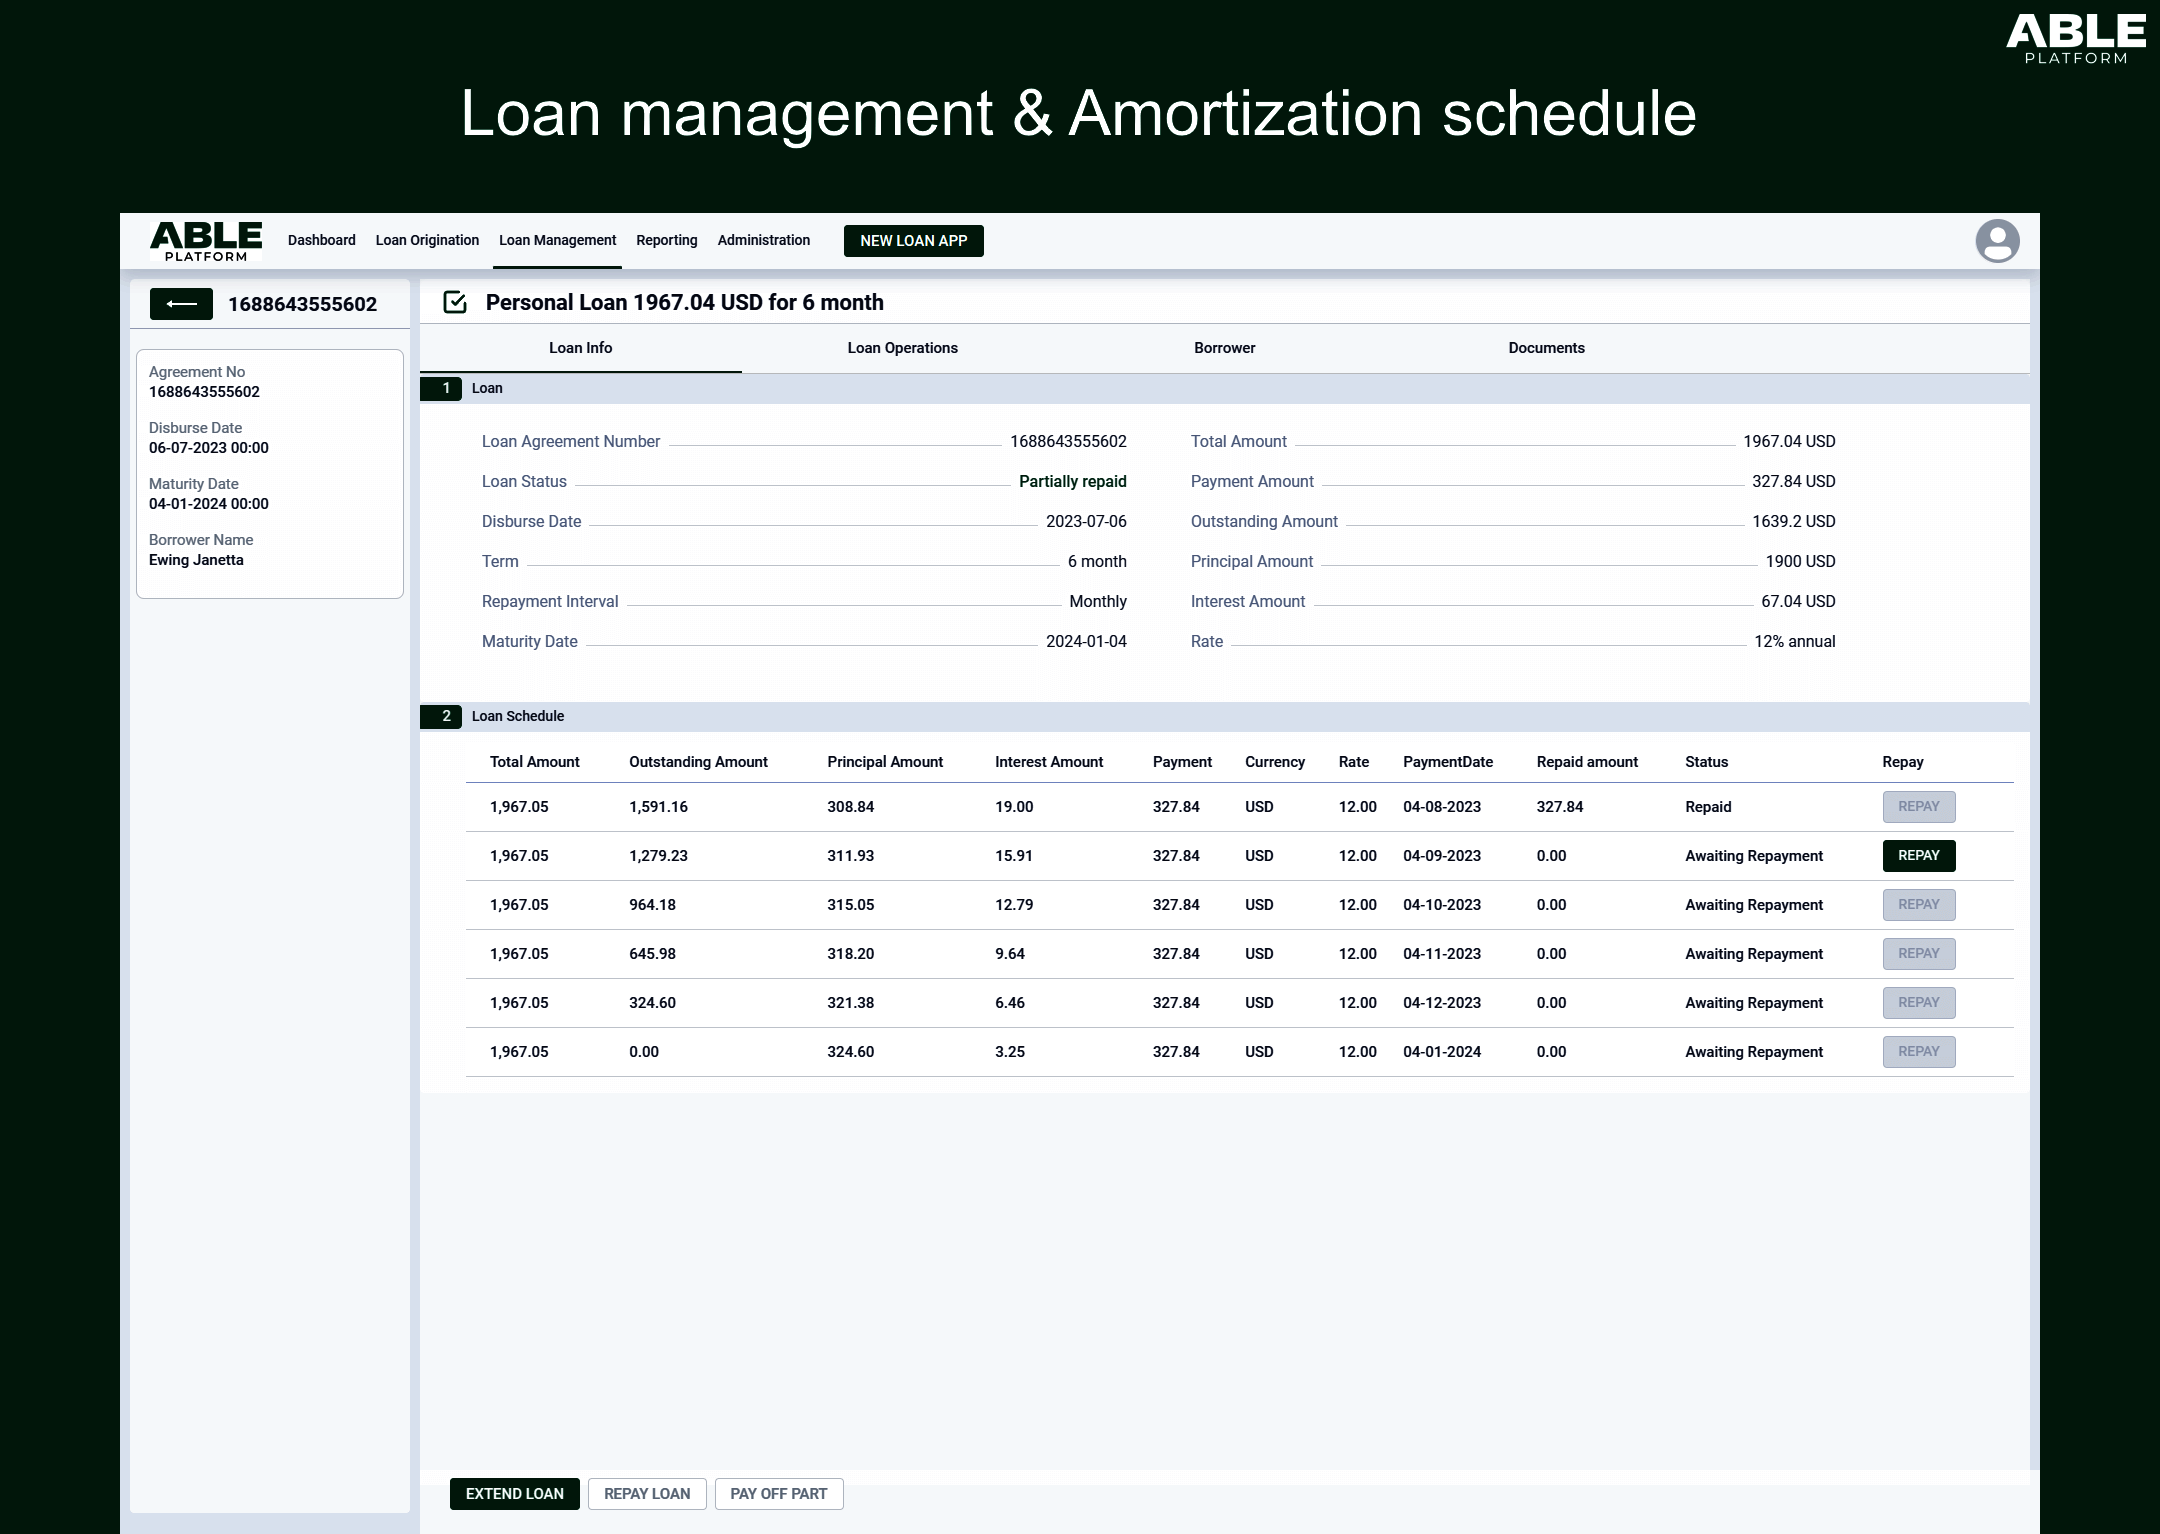Open the Administration menu item

click(x=763, y=240)
